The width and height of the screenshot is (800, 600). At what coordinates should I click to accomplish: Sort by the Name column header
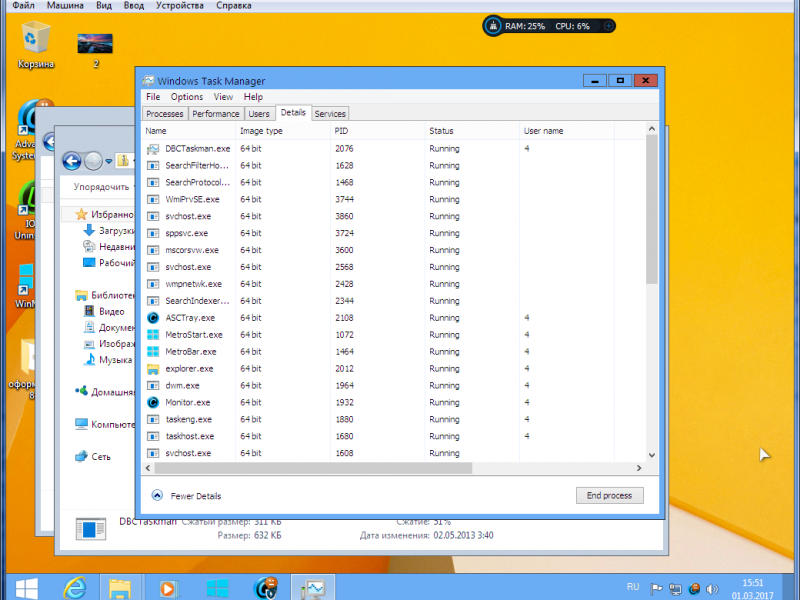[x=188, y=131]
